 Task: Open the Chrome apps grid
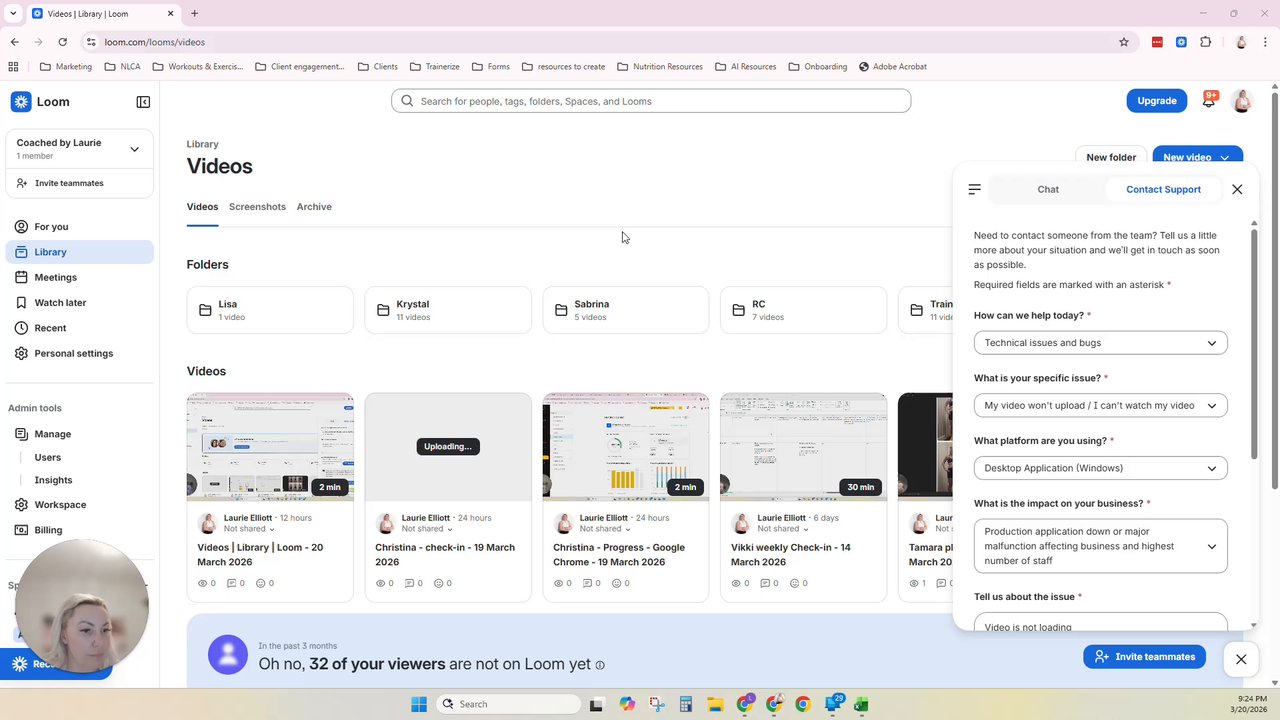coord(13,67)
